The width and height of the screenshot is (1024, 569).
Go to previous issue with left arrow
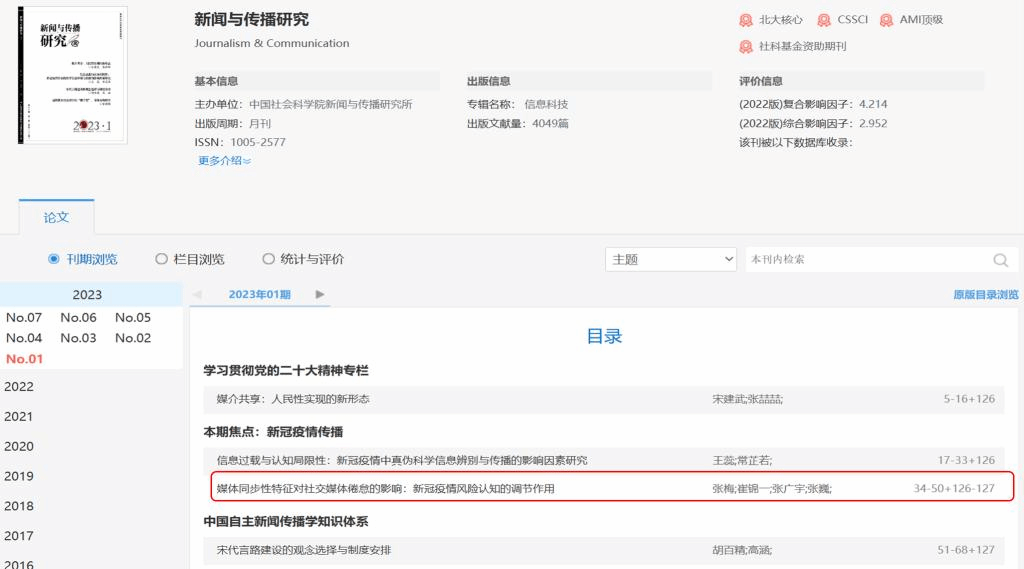(x=197, y=295)
